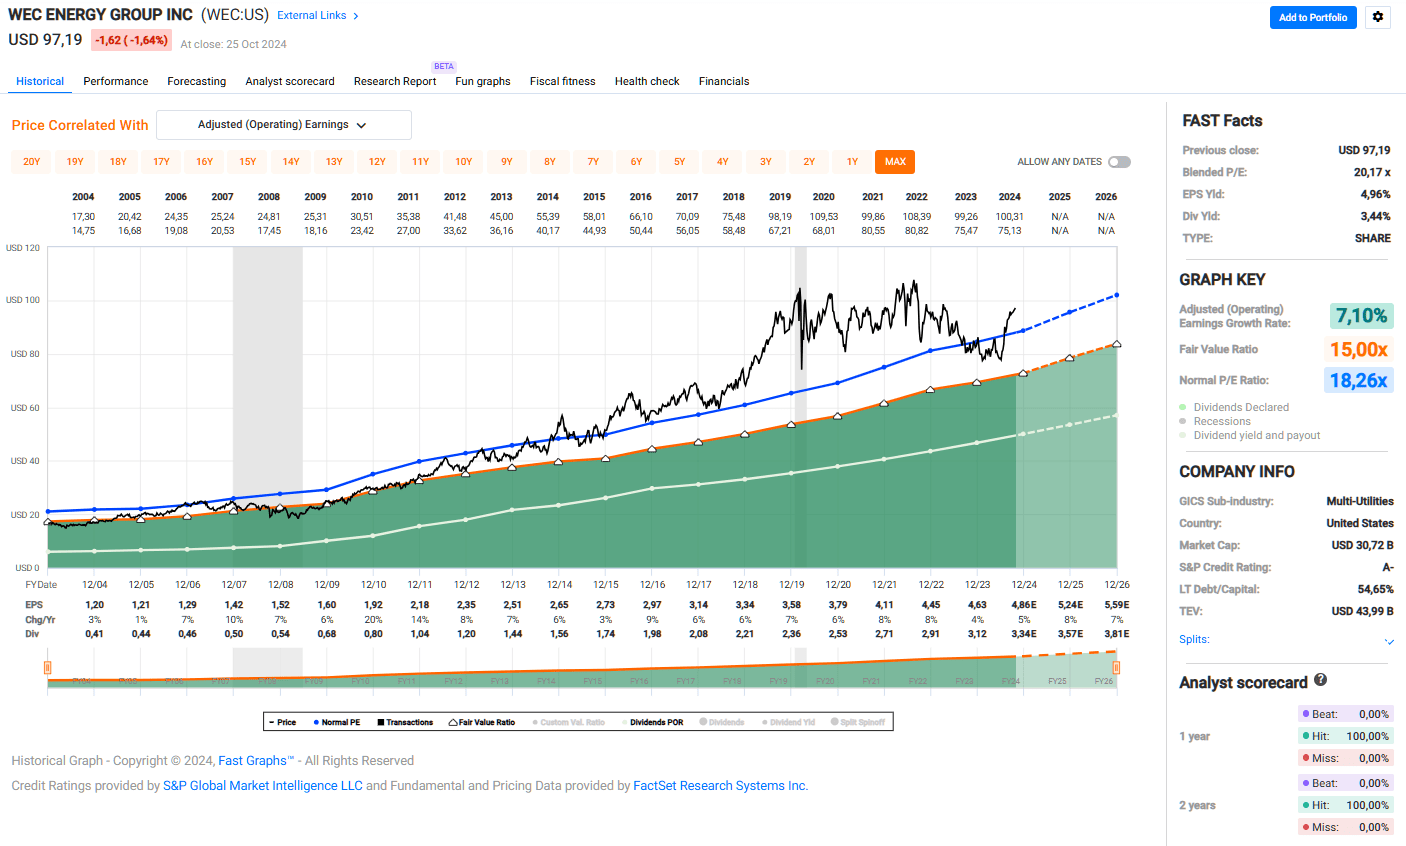Switch to the Forecasting tab
The image size is (1406, 846).
coord(196,81)
